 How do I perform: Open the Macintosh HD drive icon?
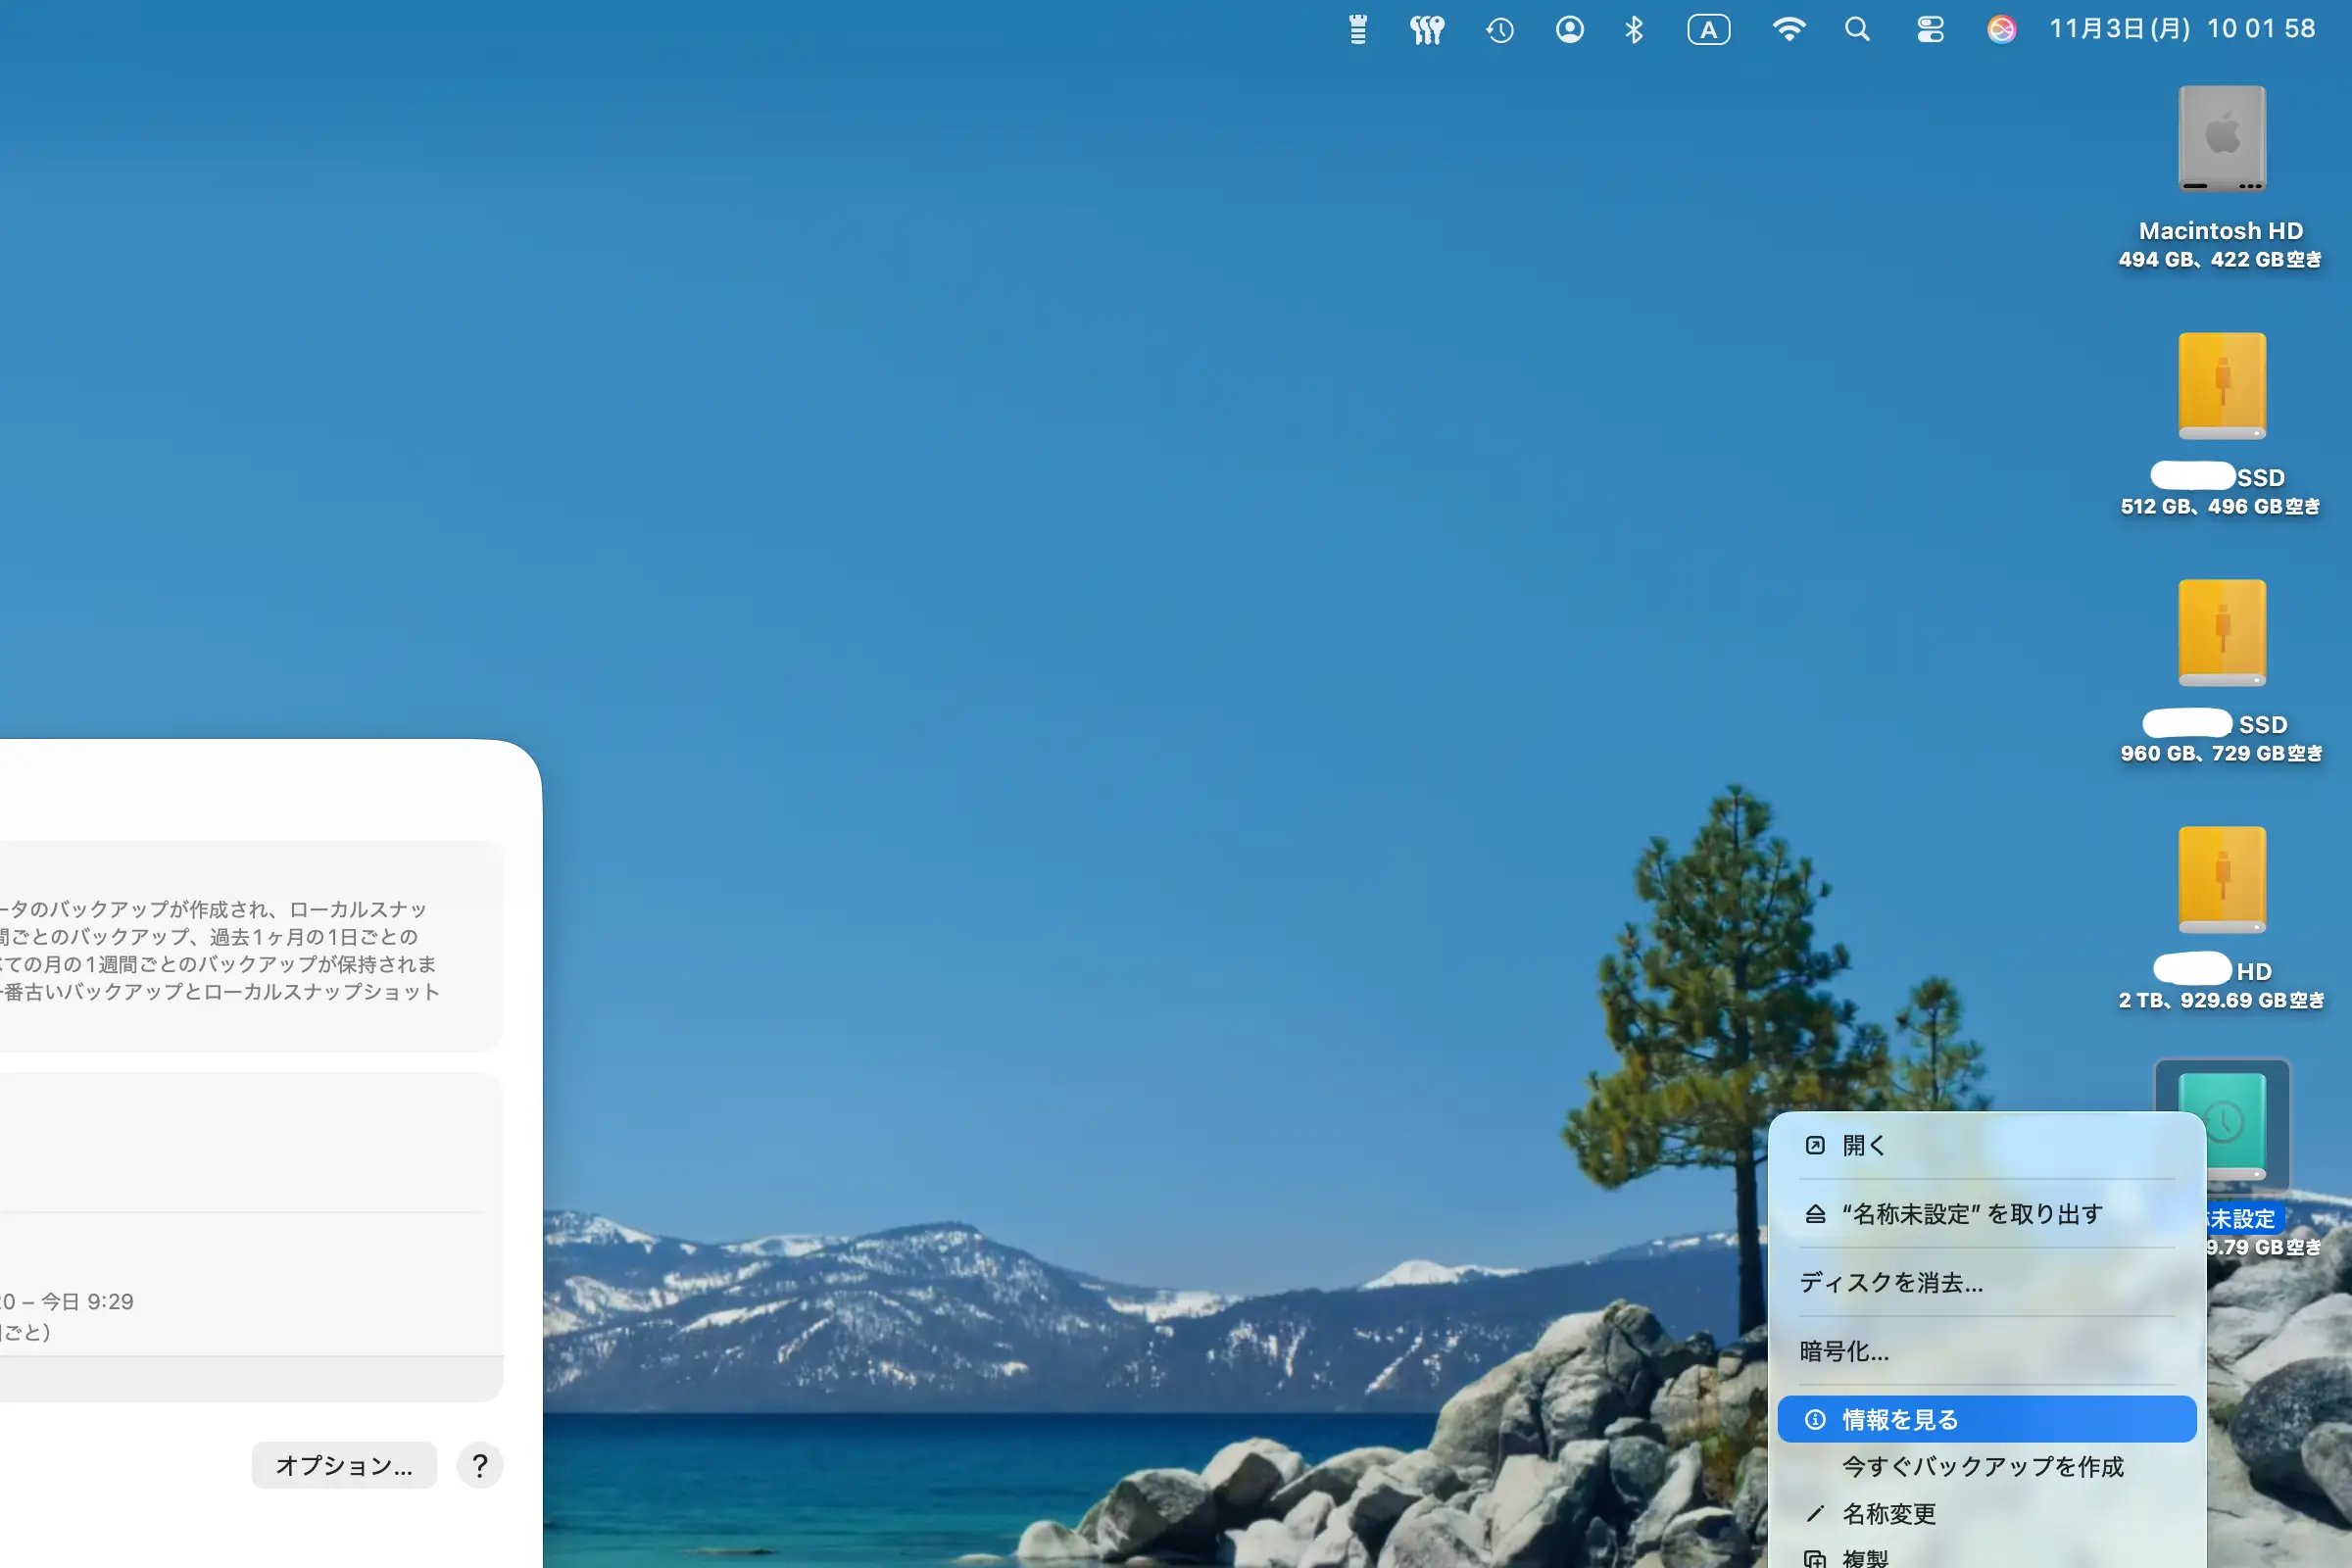point(2221,139)
